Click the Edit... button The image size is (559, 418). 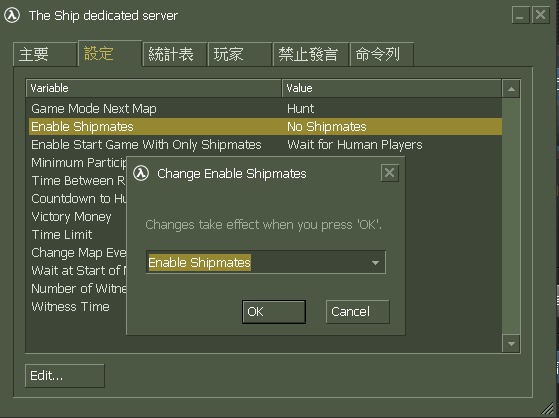[x=65, y=376]
